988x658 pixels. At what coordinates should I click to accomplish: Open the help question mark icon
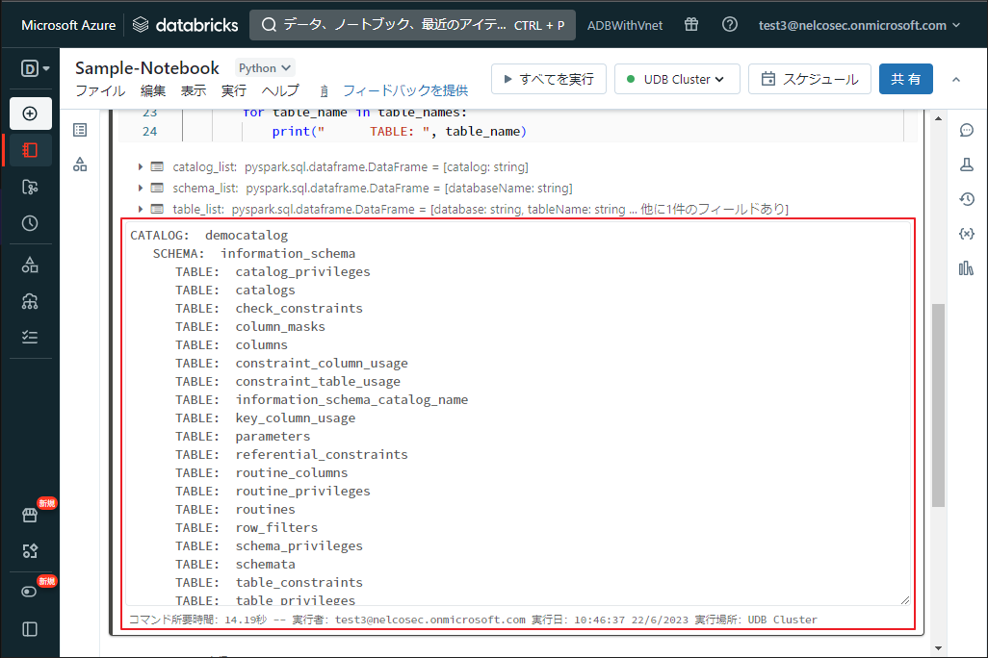point(730,25)
